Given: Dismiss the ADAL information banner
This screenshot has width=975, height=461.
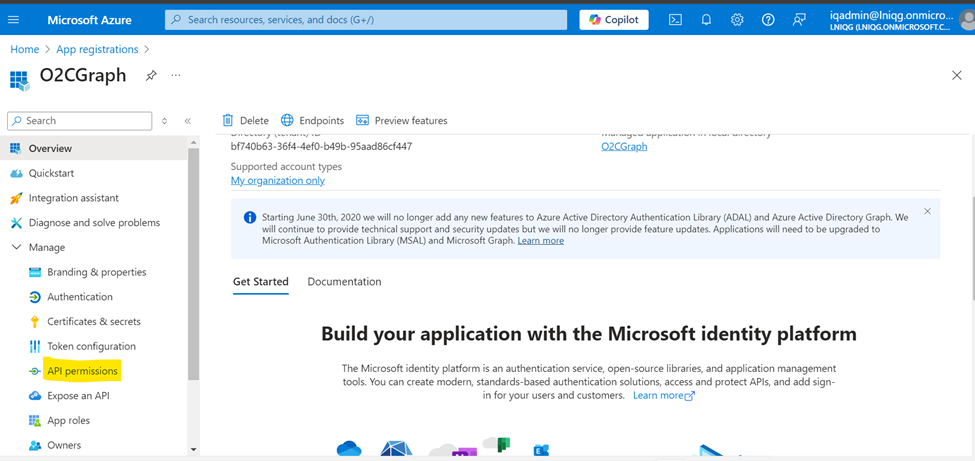Looking at the screenshot, I should pyautogui.click(x=927, y=212).
